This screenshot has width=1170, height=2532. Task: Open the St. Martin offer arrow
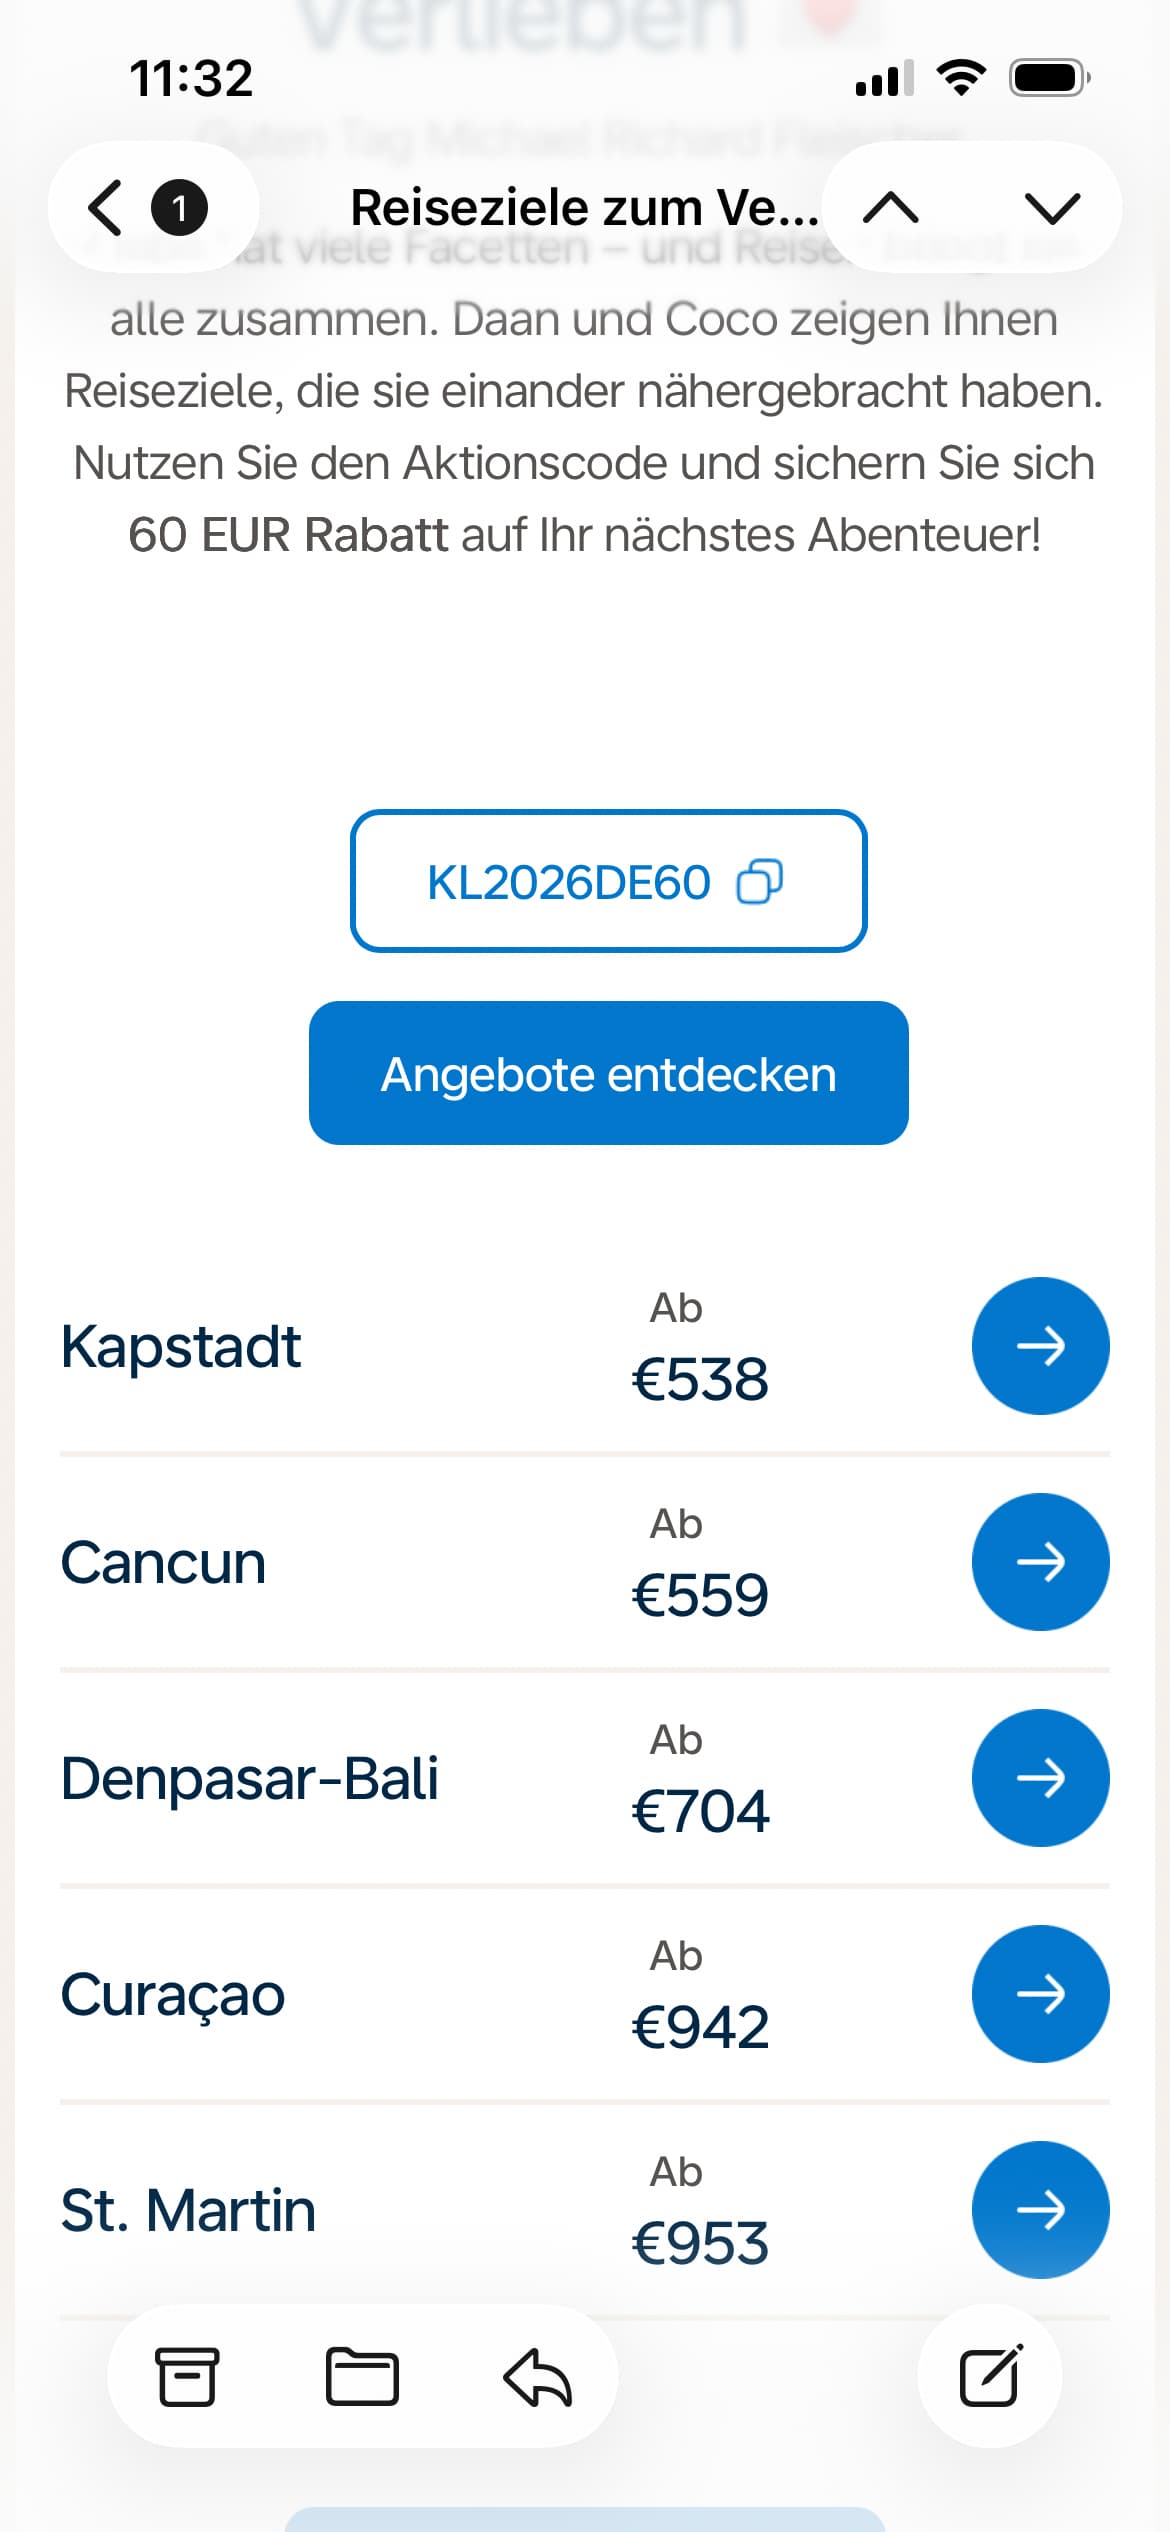coord(1040,2210)
